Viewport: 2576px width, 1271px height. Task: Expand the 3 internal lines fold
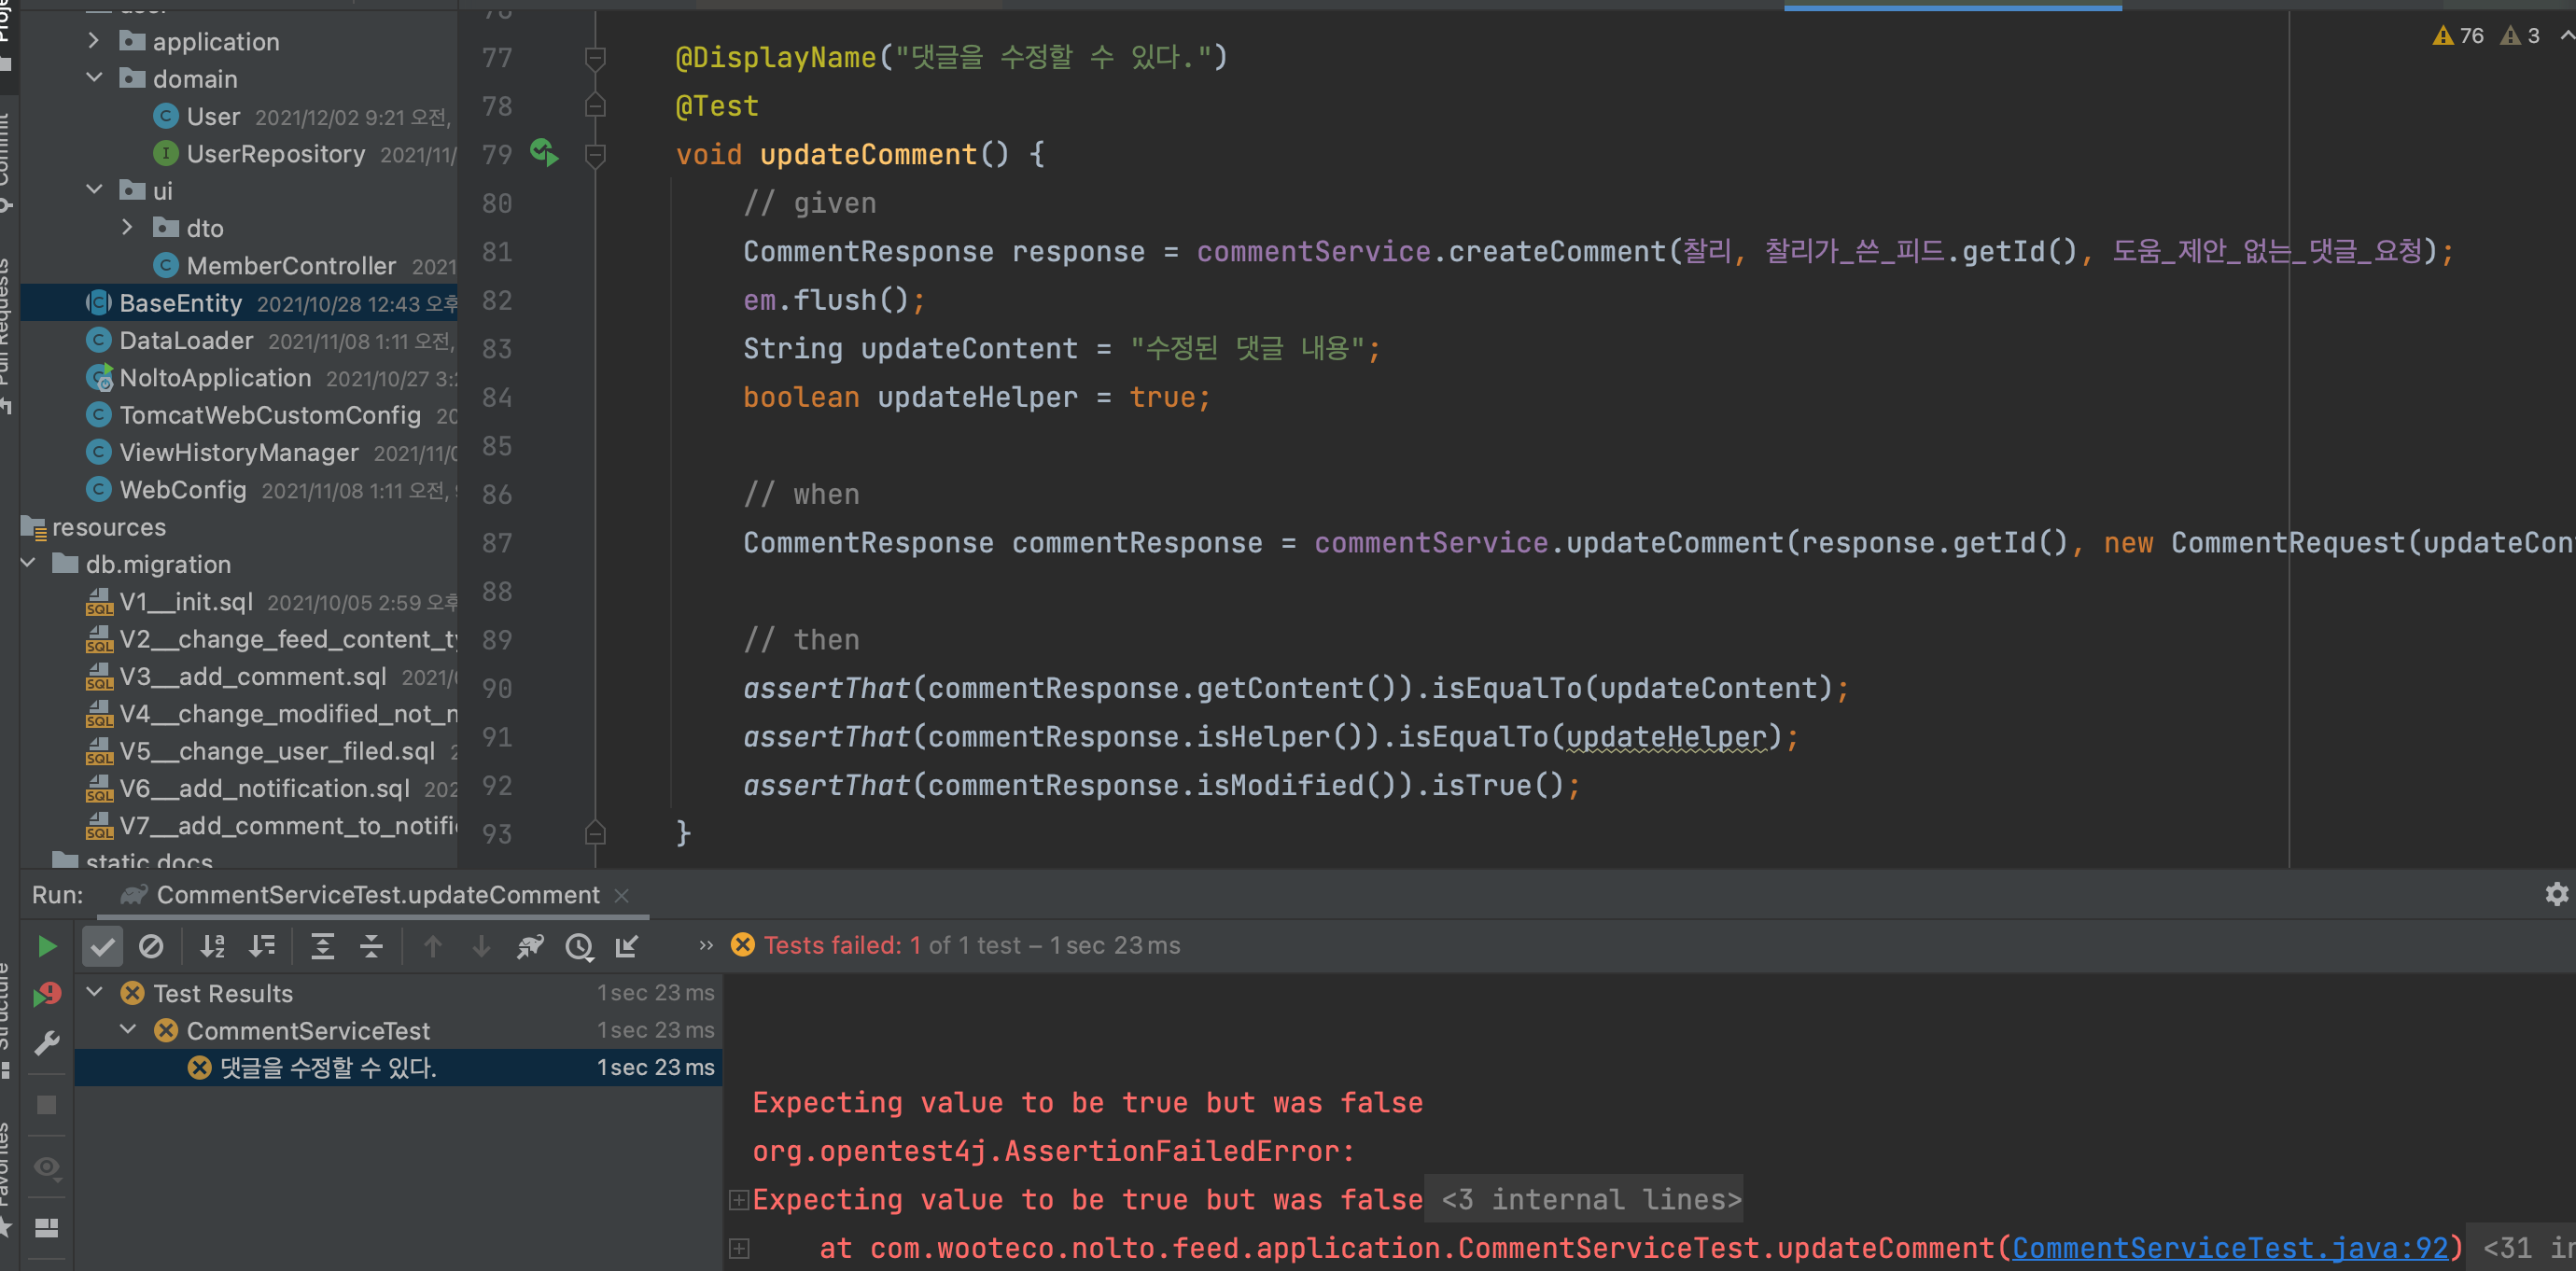click(x=1590, y=1199)
